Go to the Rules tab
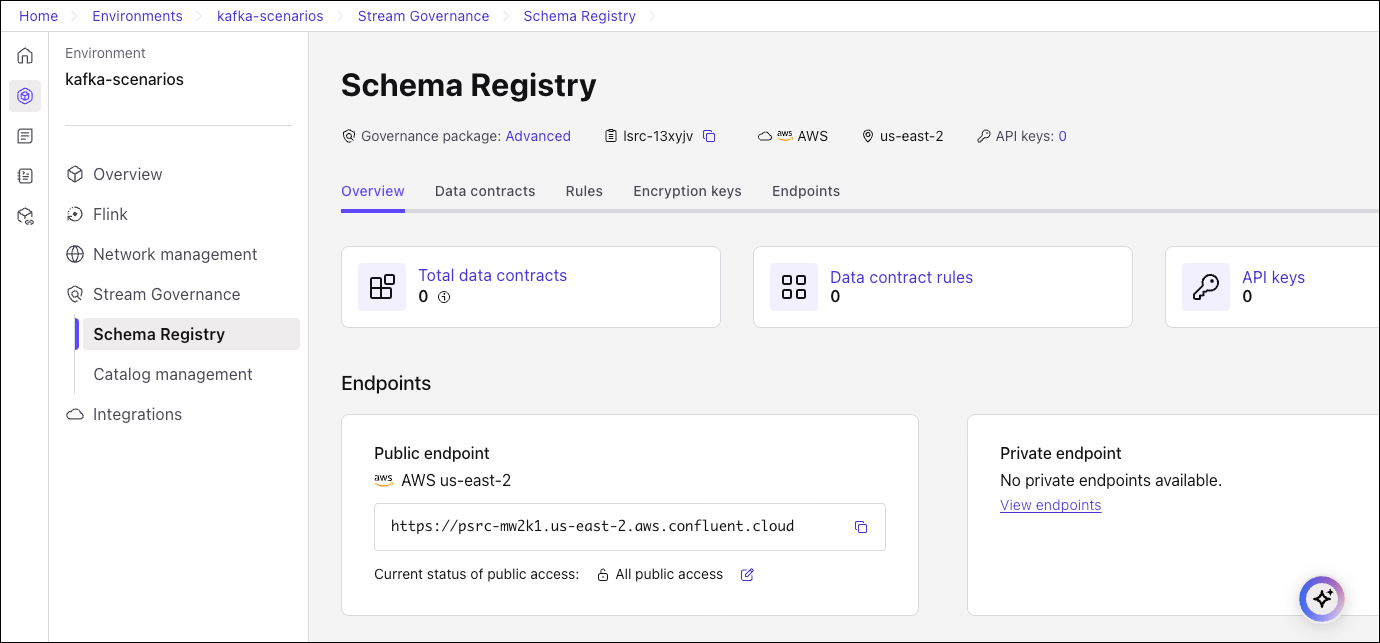Viewport: 1380px width, 643px height. point(584,191)
